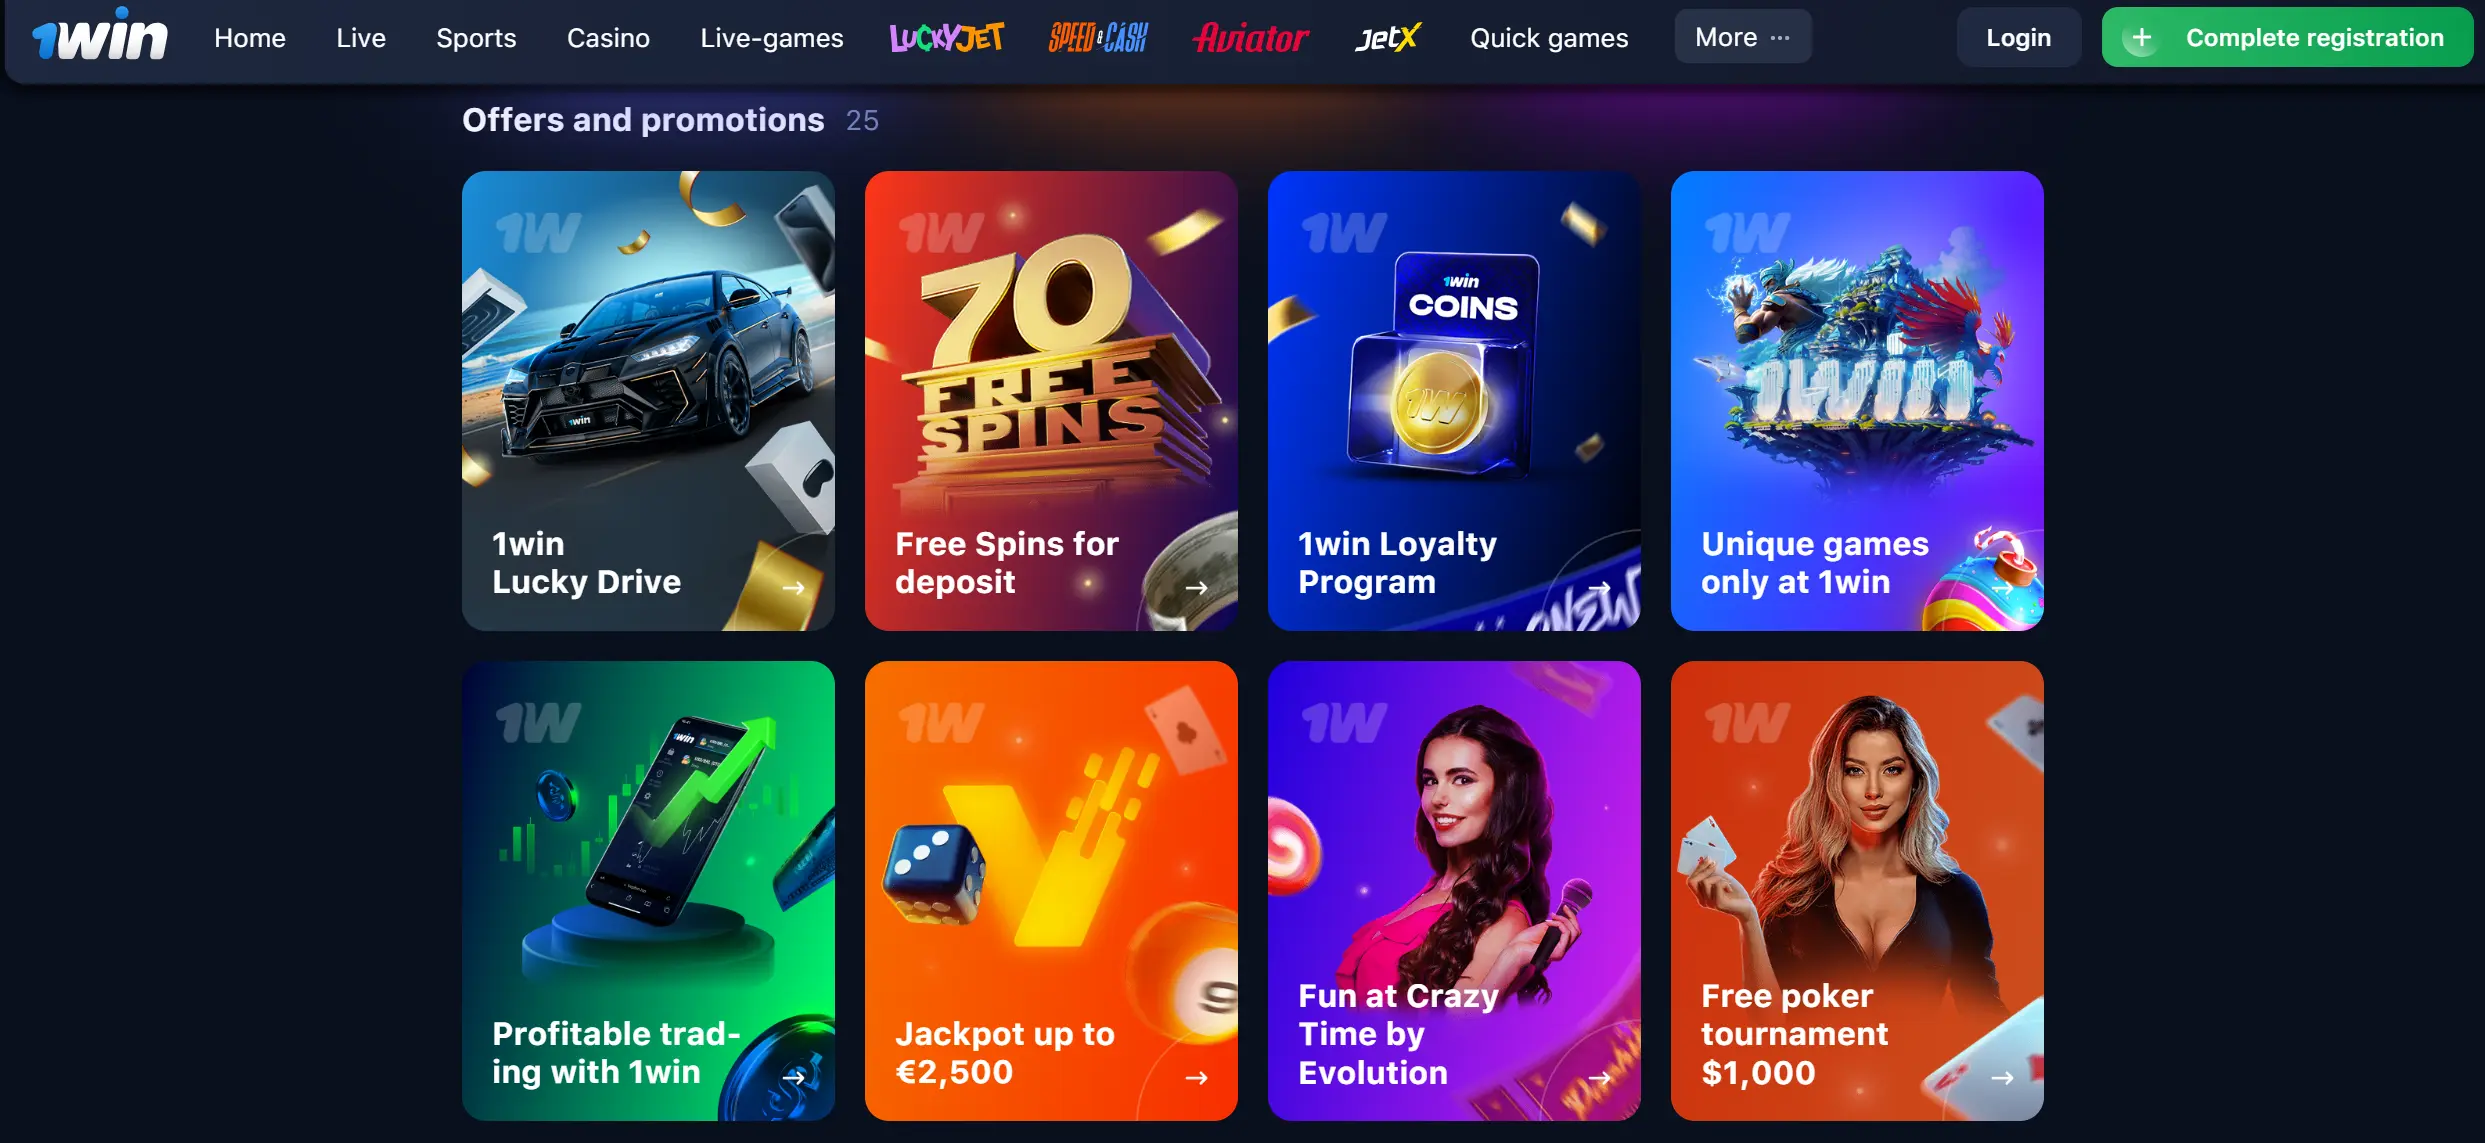Open Unique games only at 1win card
Viewport: 2485px width, 1143px height.
tap(1857, 401)
